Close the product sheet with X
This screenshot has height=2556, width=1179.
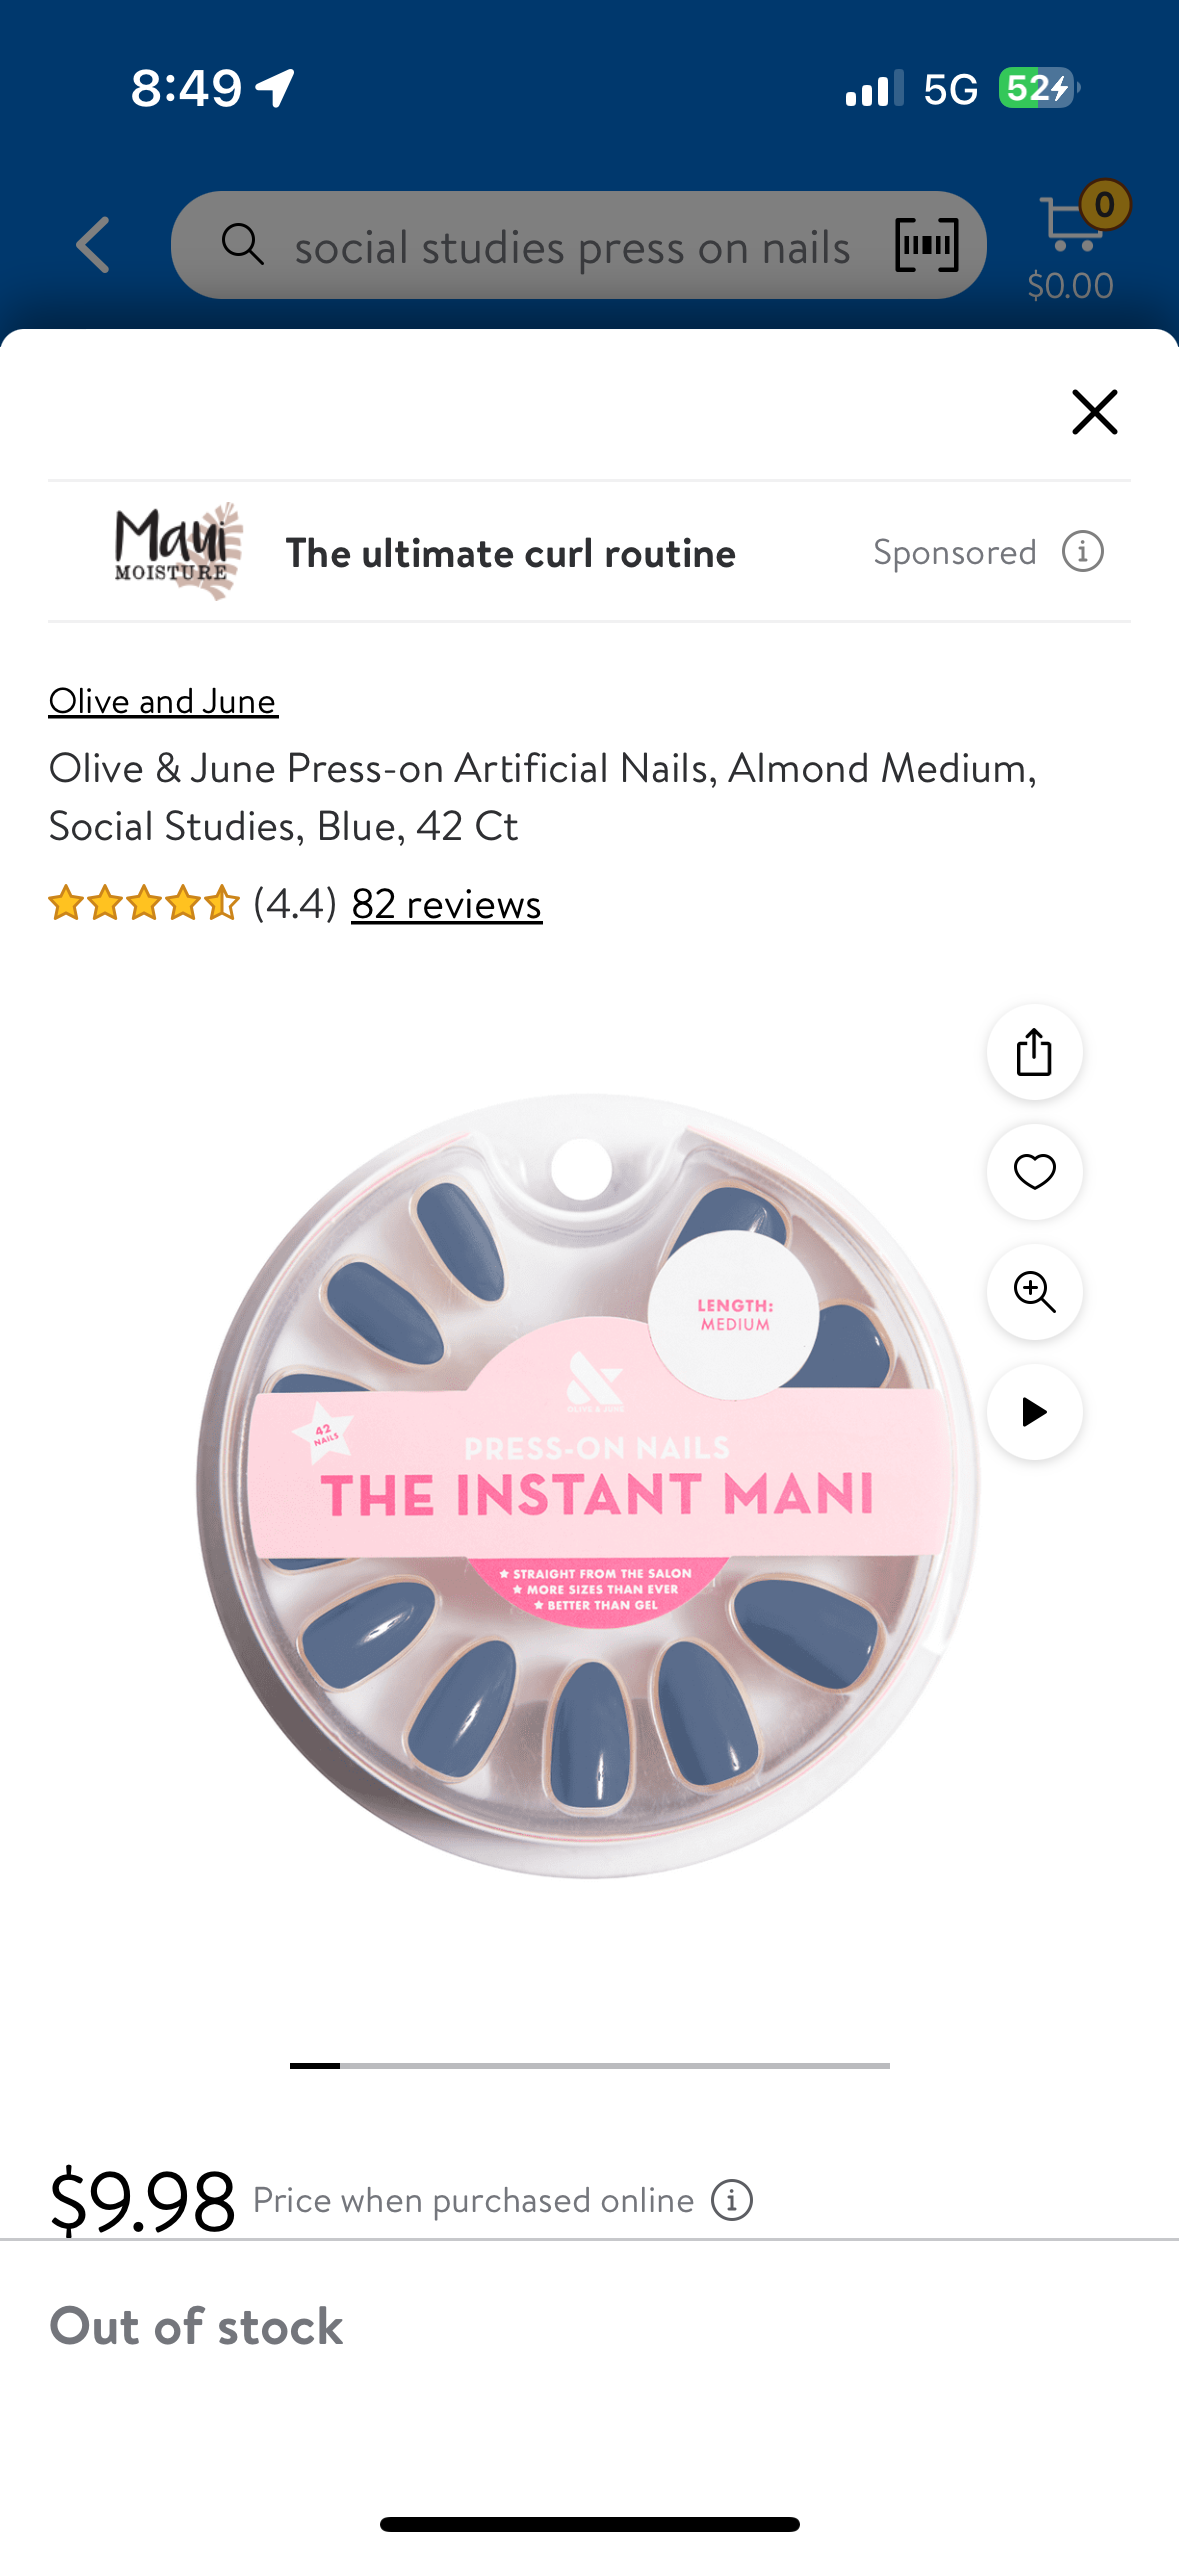(x=1095, y=412)
